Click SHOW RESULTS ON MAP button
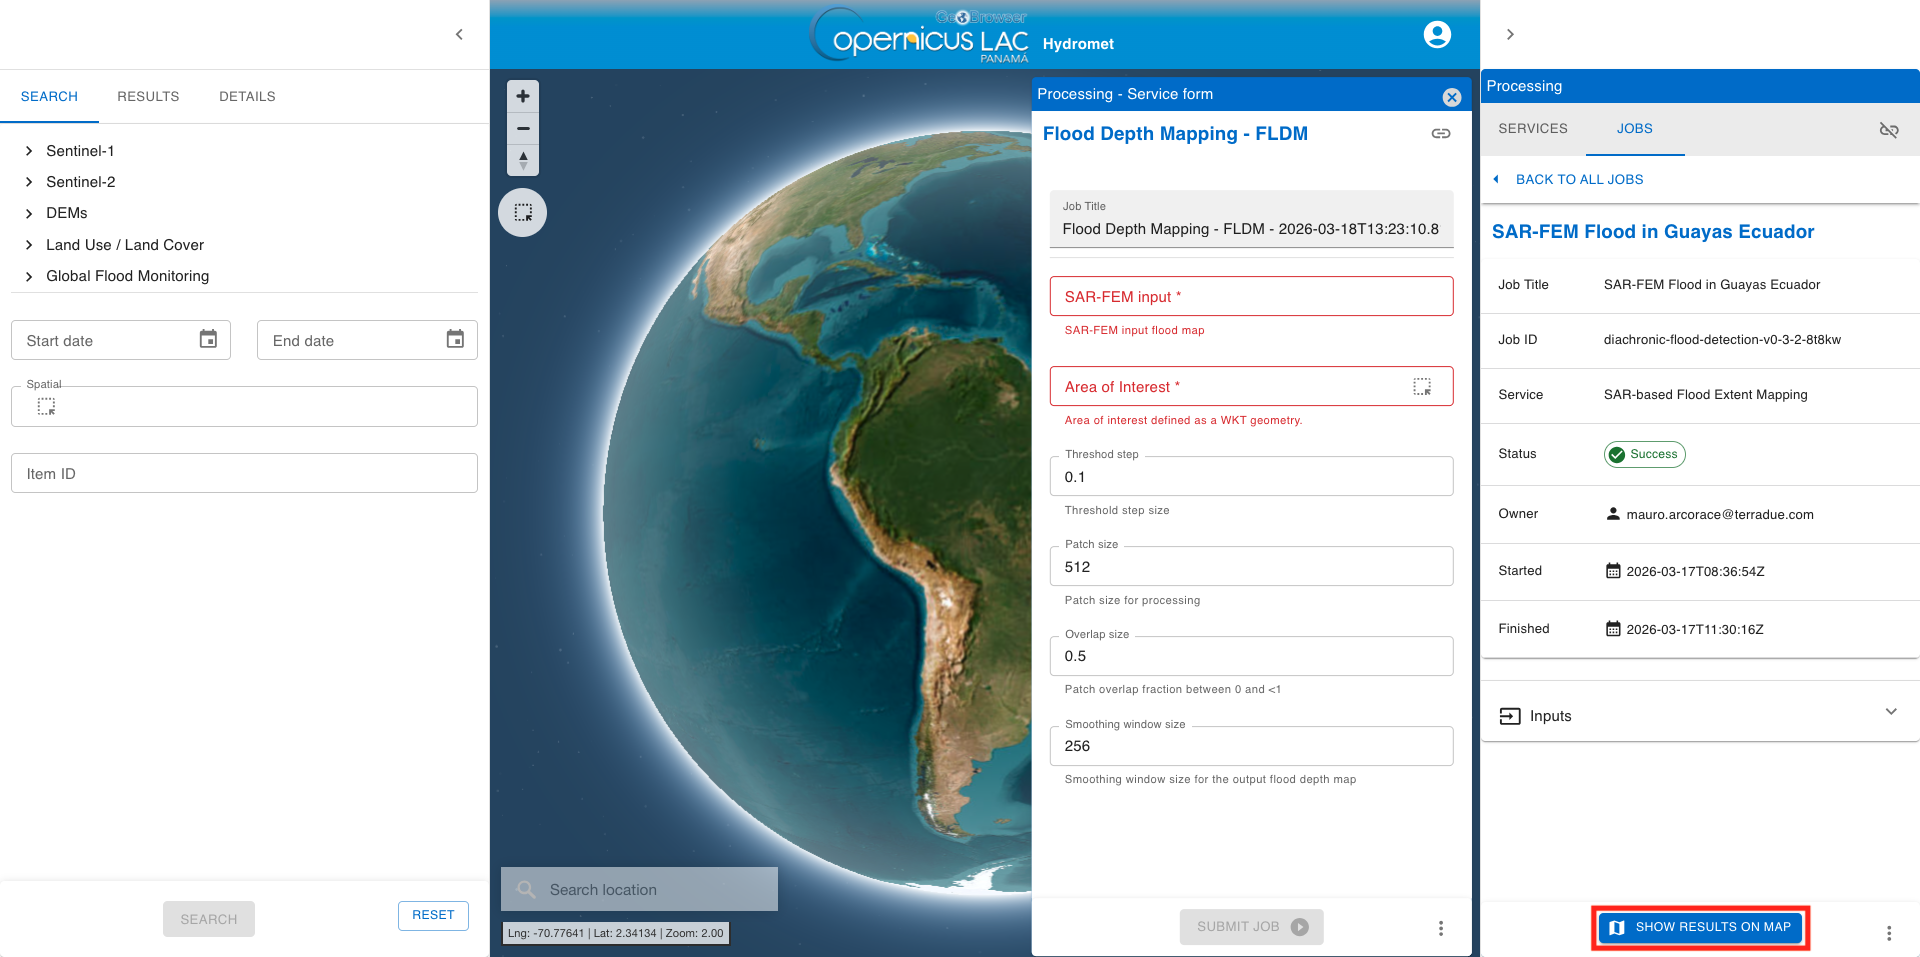 [x=1701, y=927]
